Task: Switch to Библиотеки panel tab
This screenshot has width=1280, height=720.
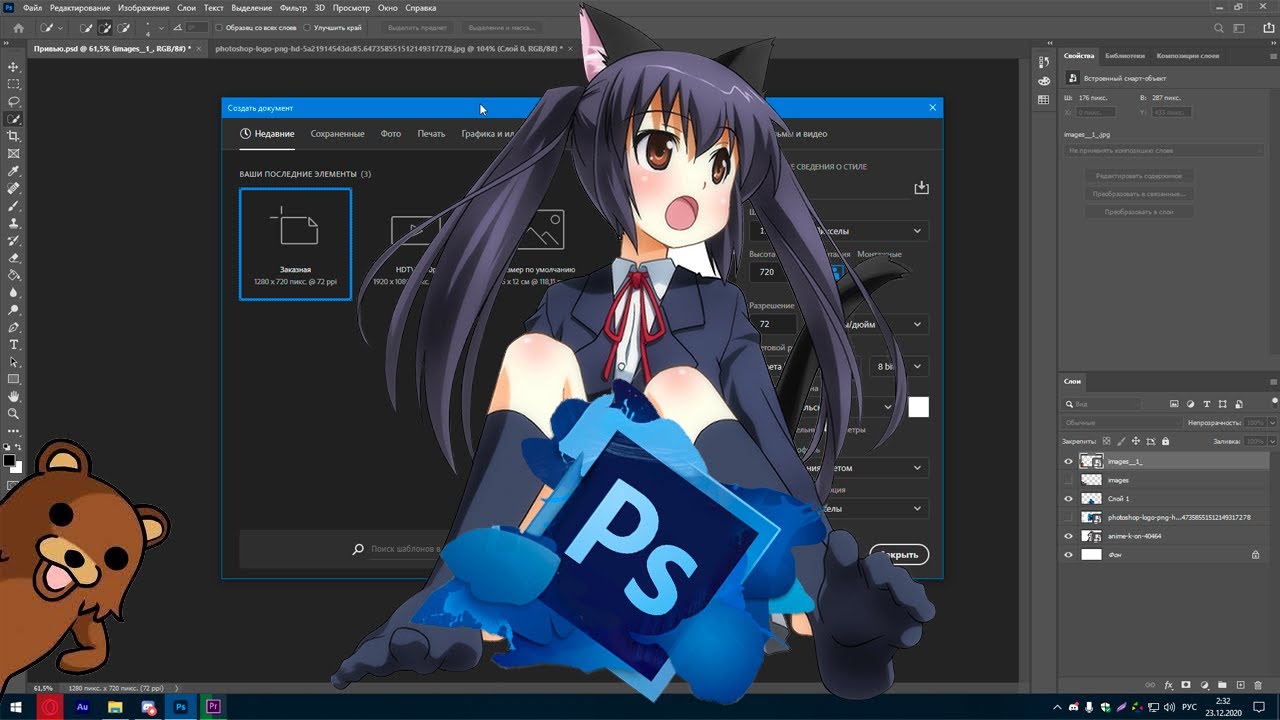Action: click(x=1125, y=56)
